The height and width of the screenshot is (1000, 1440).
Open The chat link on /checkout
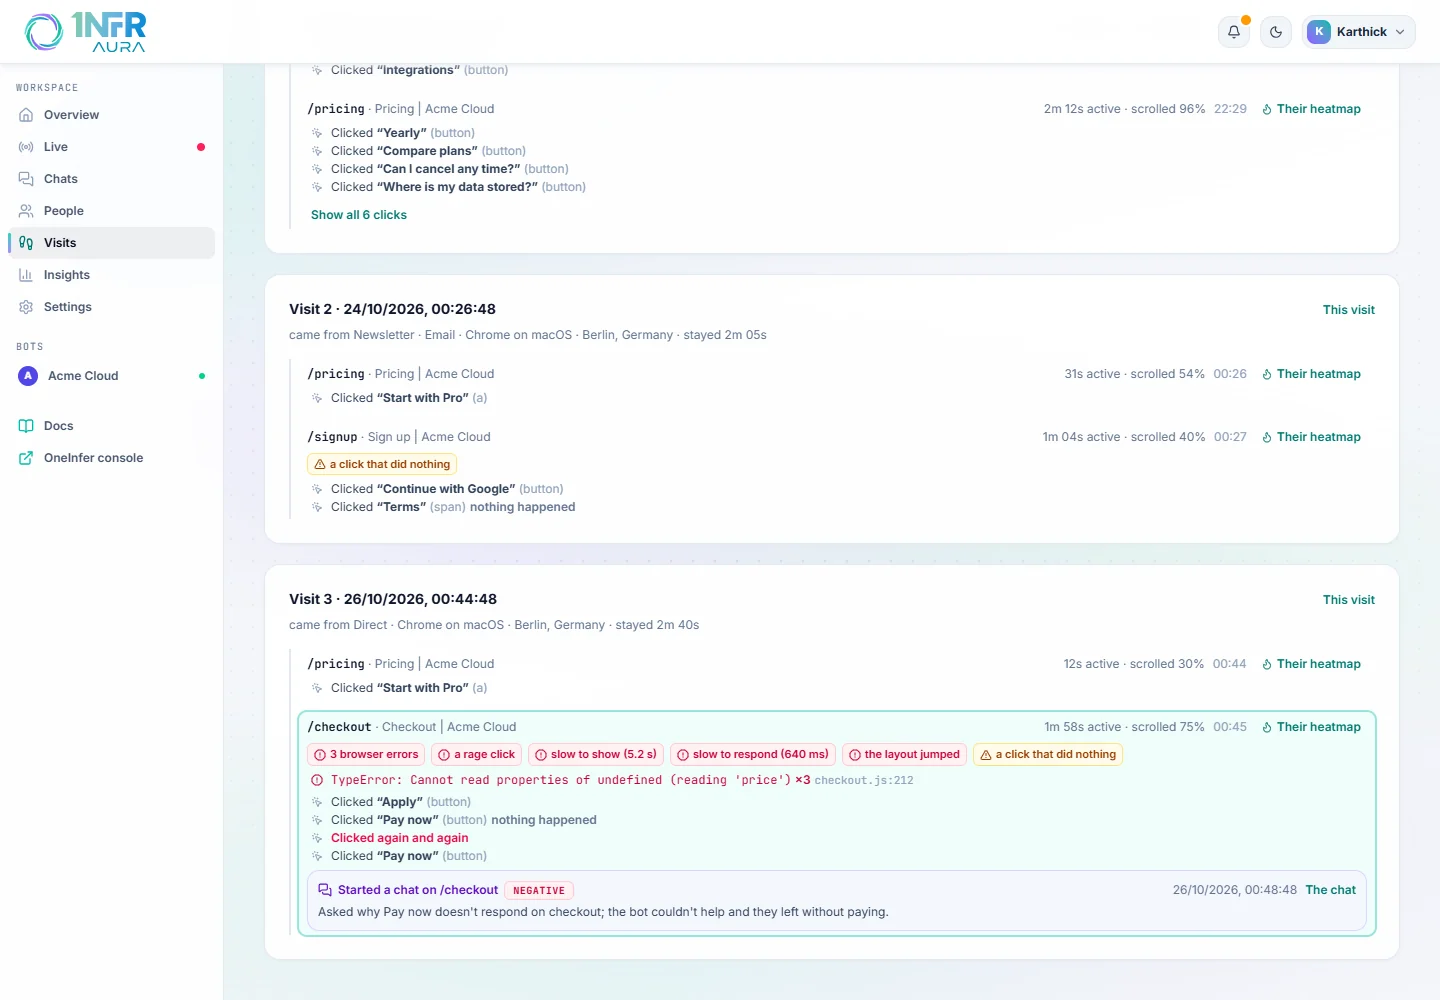[1330, 890]
